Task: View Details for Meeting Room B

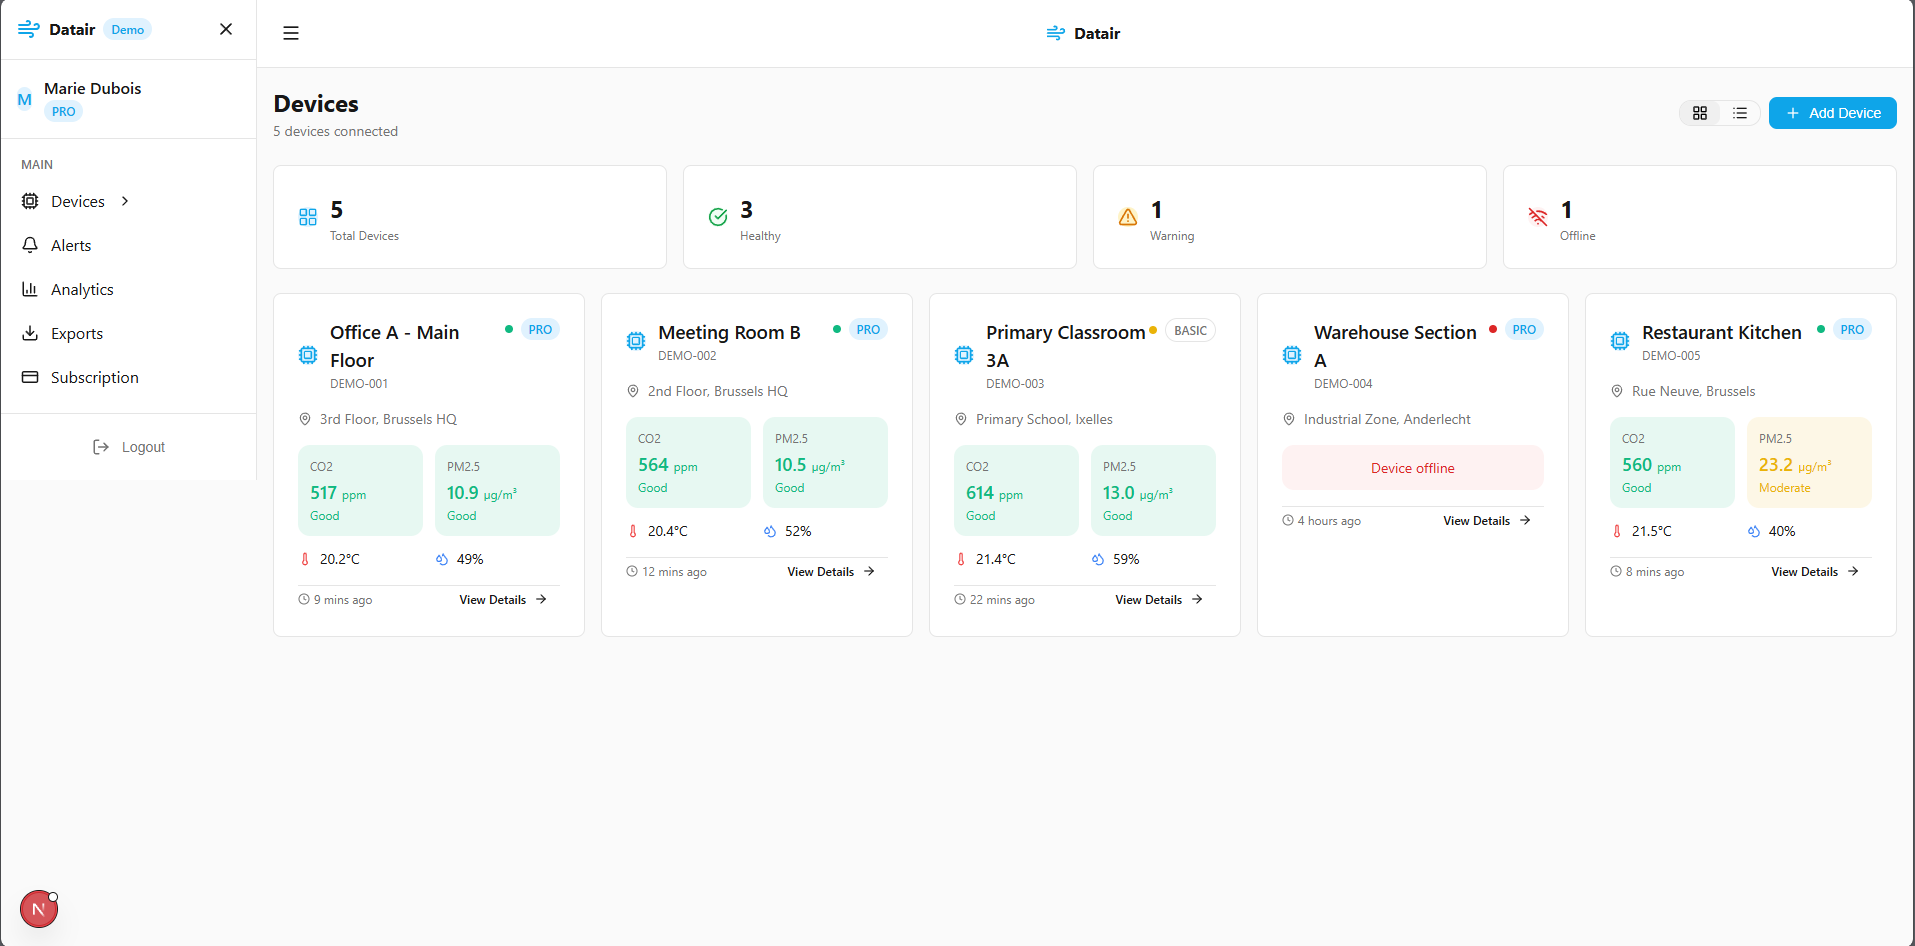Action: click(x=831, y=572)
